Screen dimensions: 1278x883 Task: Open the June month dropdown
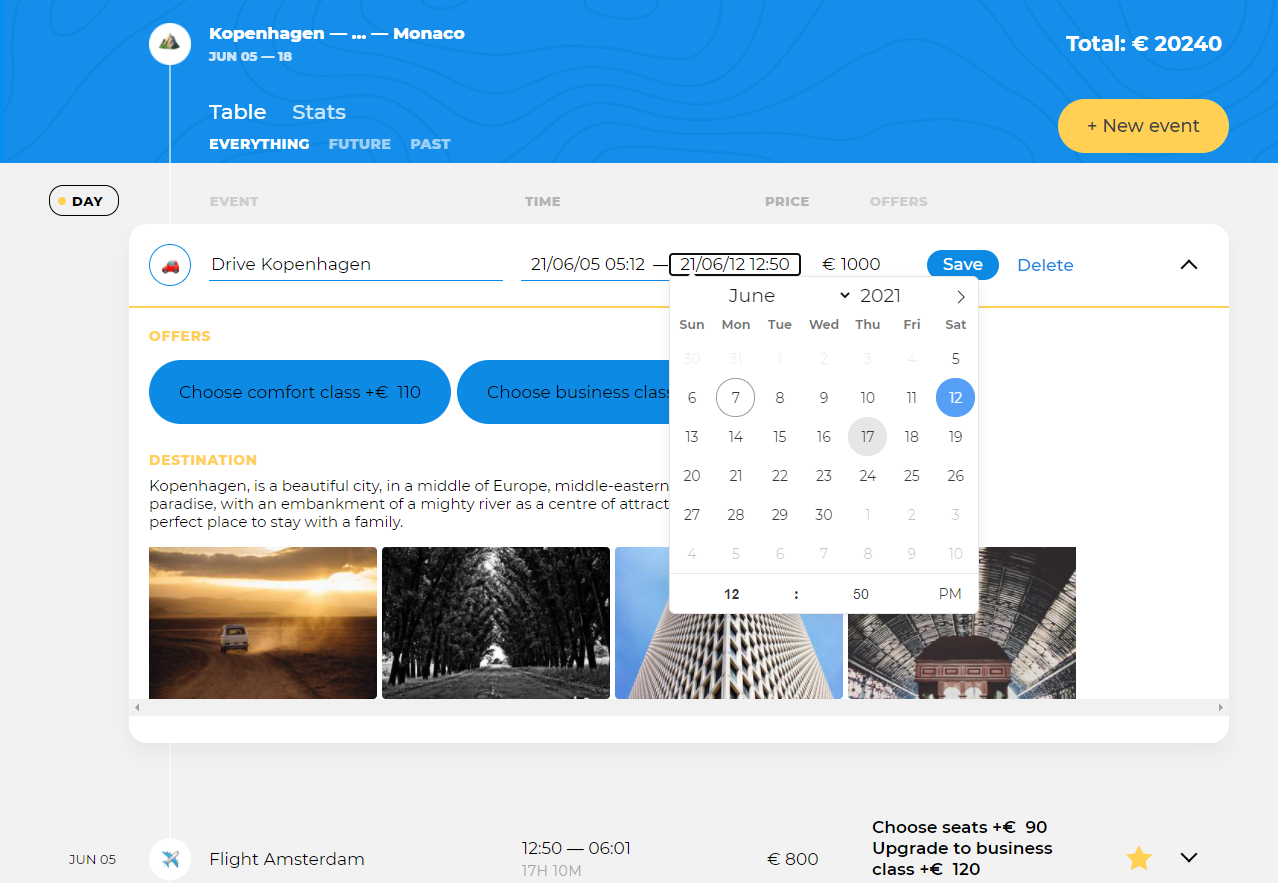coord(790,295)
